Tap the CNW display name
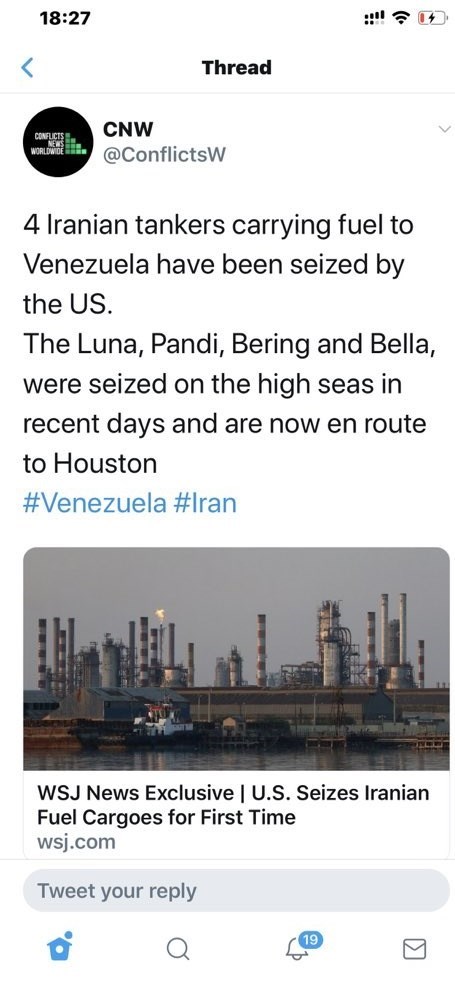This screenshot has height=983, width=455. coord(128,129)
